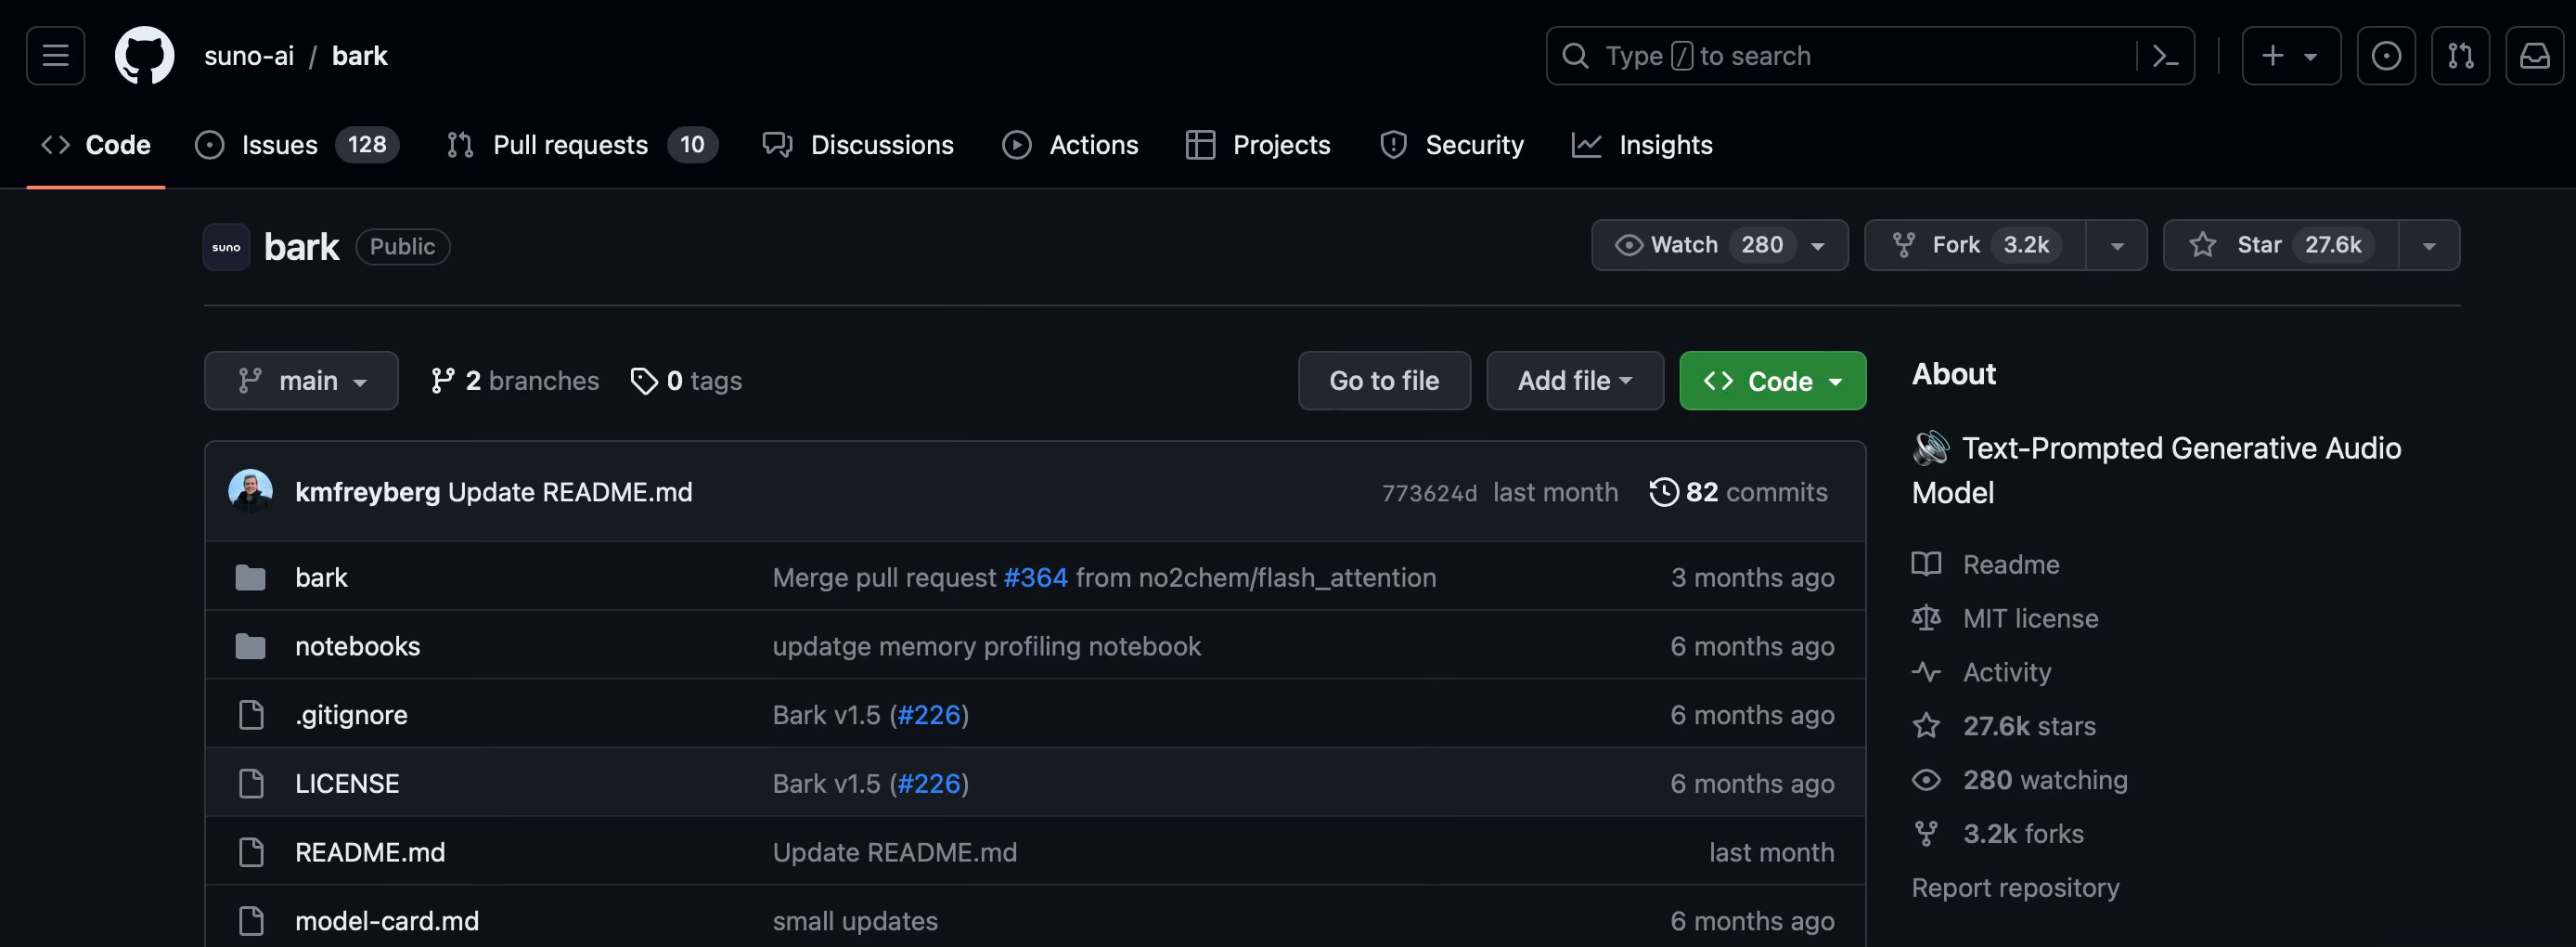Open the #226 link in LICENSE row

tap(928, 783)
